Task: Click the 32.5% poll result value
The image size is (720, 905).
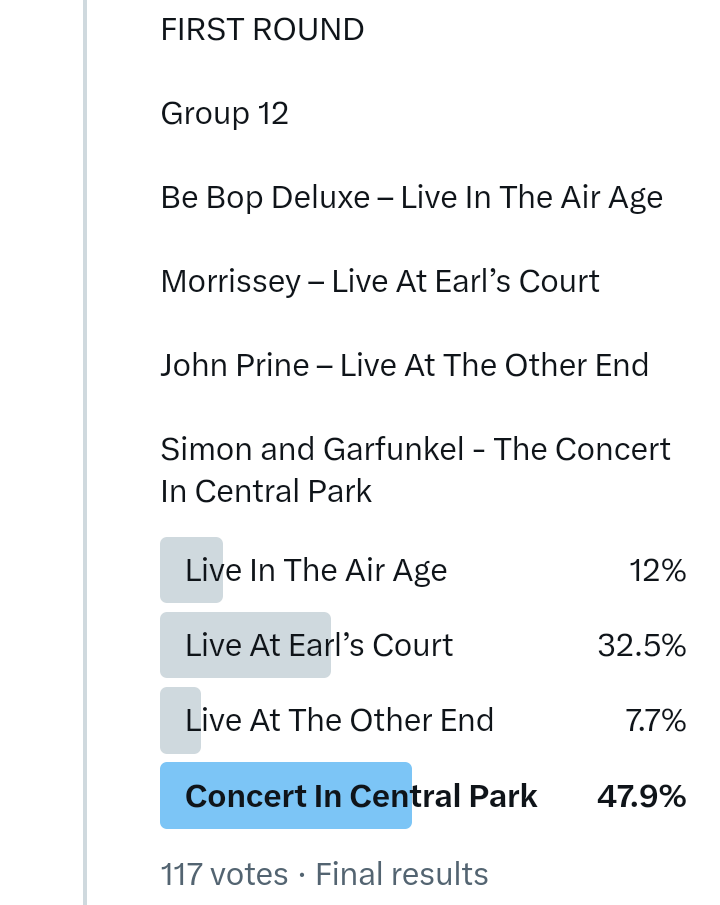Action: coord(641,645)
